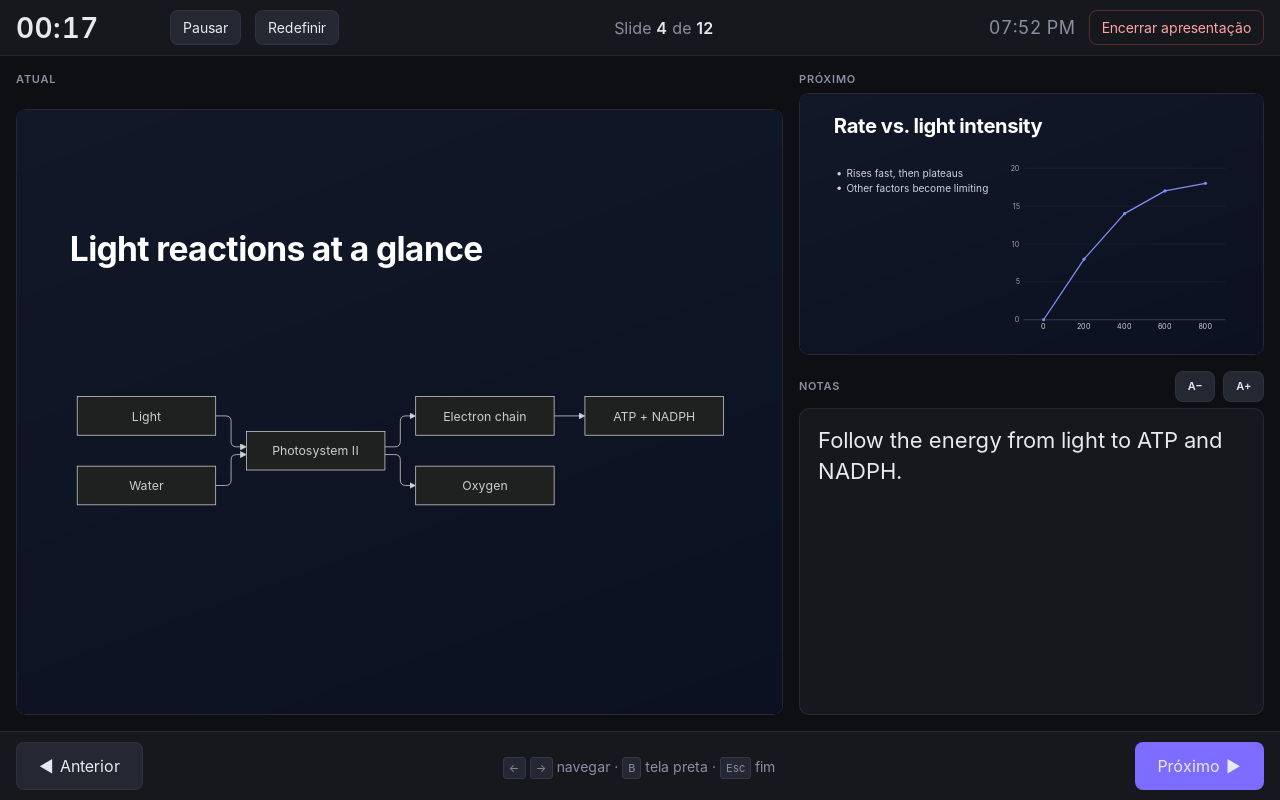Click the 'tela preta' shortcut label

pyautogui.click(x=676, y=767)
